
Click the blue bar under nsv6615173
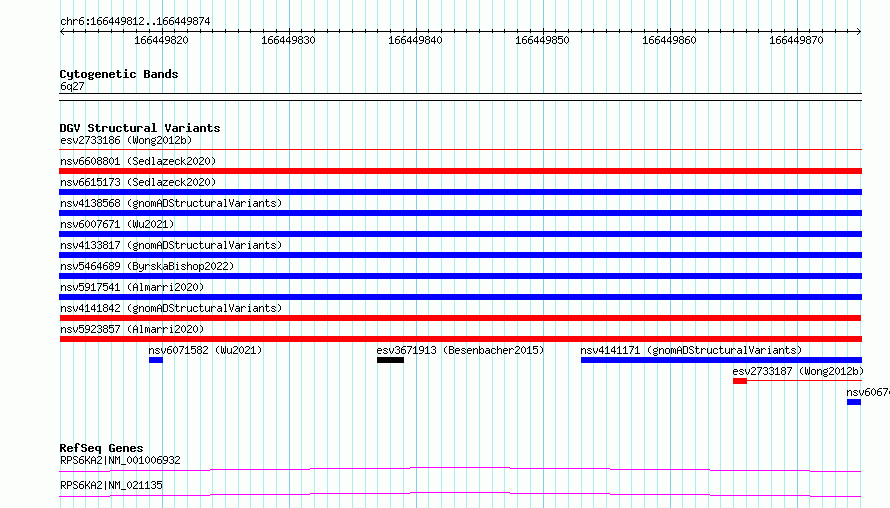(x=460, y=192)
